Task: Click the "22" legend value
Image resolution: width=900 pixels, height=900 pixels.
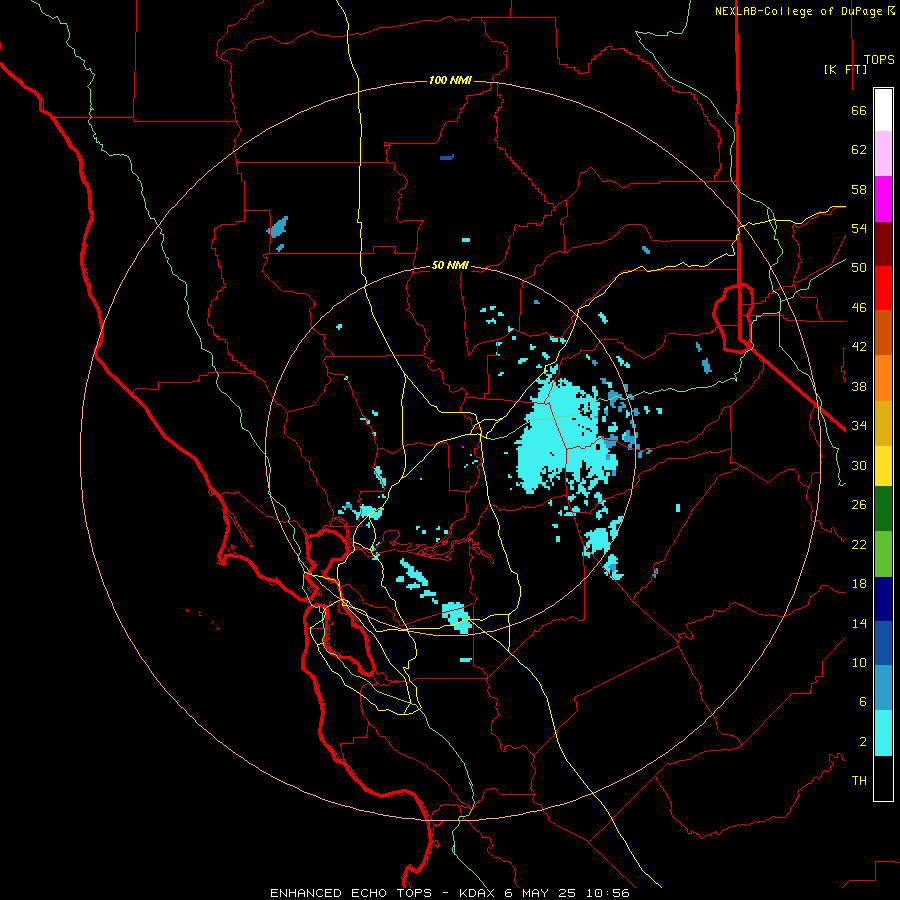Action: click(859, 545)
